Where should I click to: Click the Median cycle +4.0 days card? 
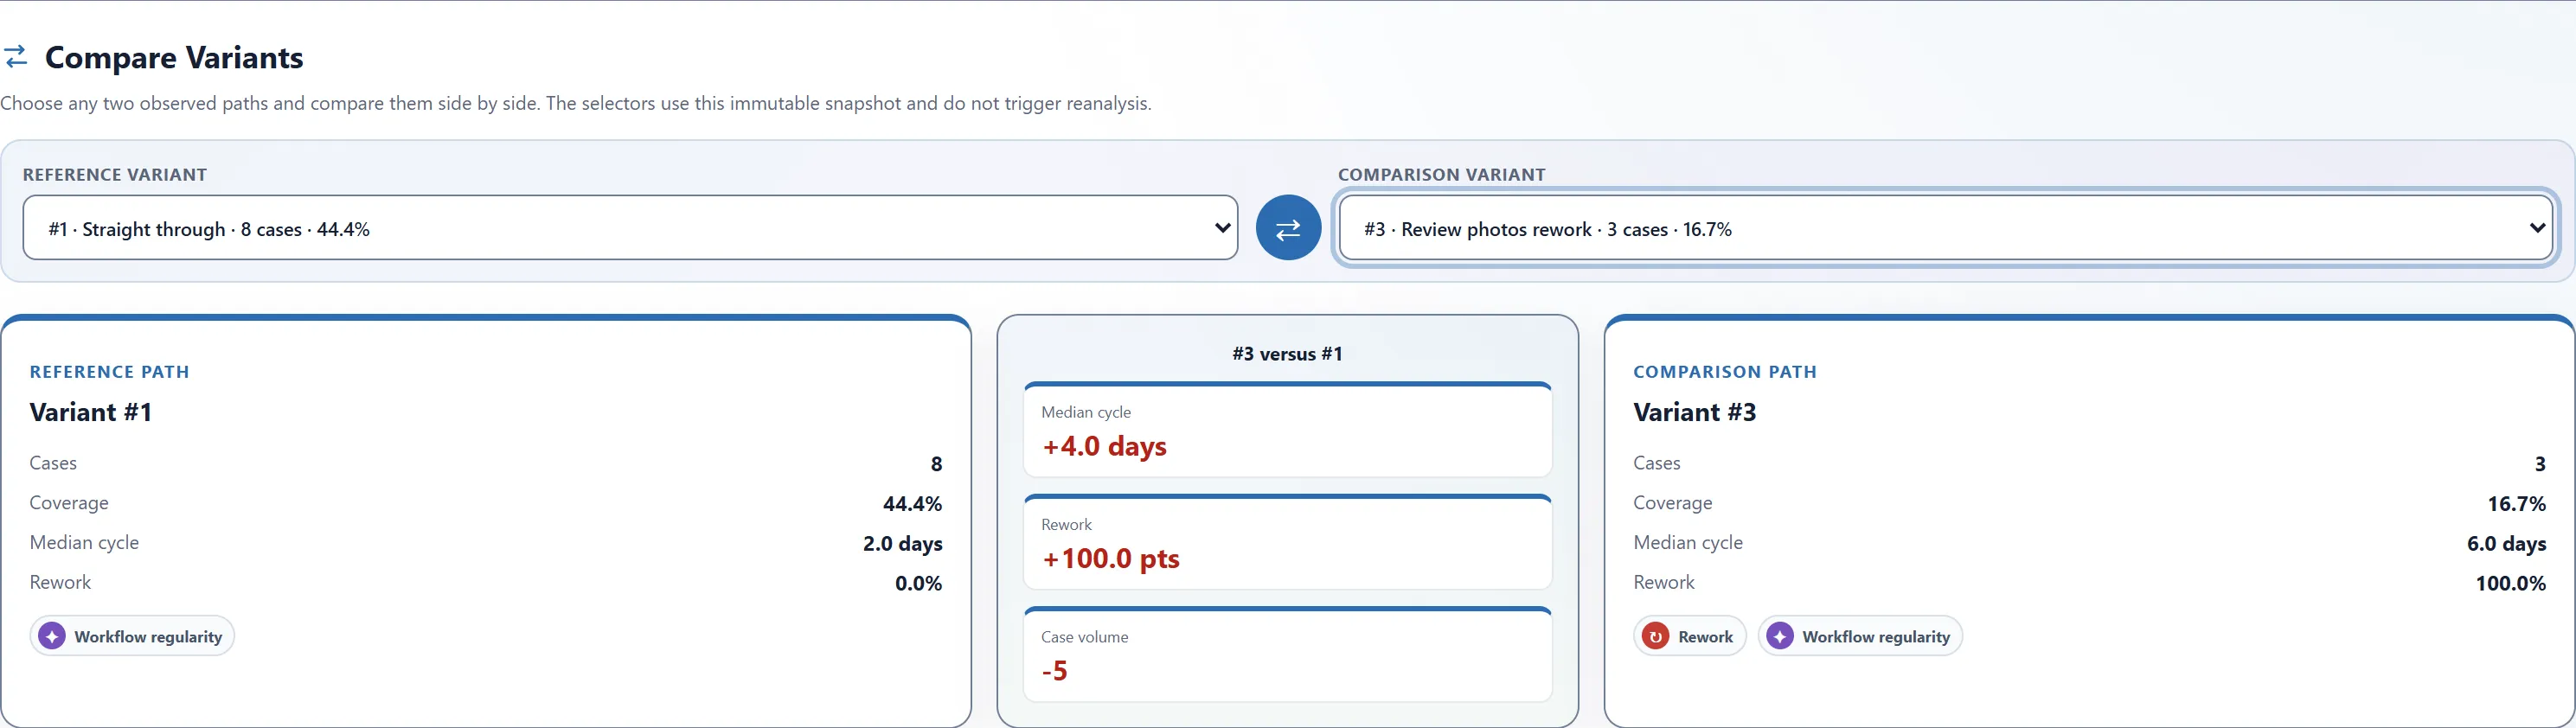click(1288, 430)
